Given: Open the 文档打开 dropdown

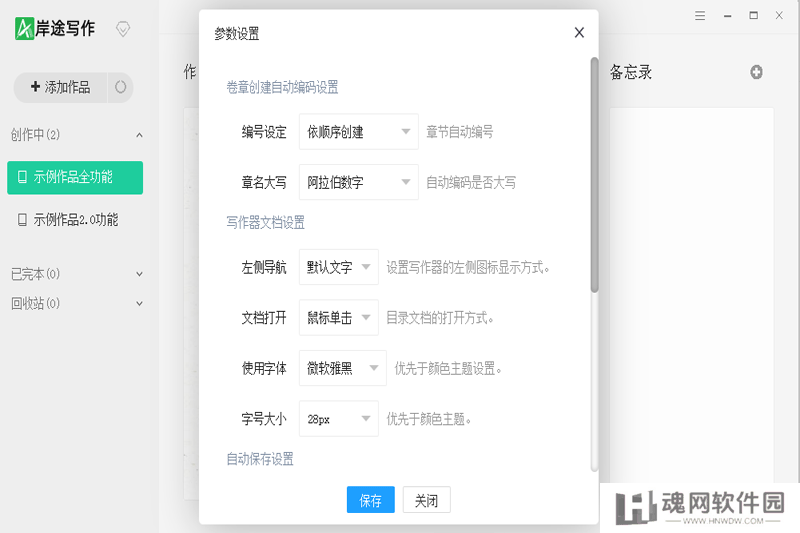Looking at the screenshot, I should tap(339, 317).
